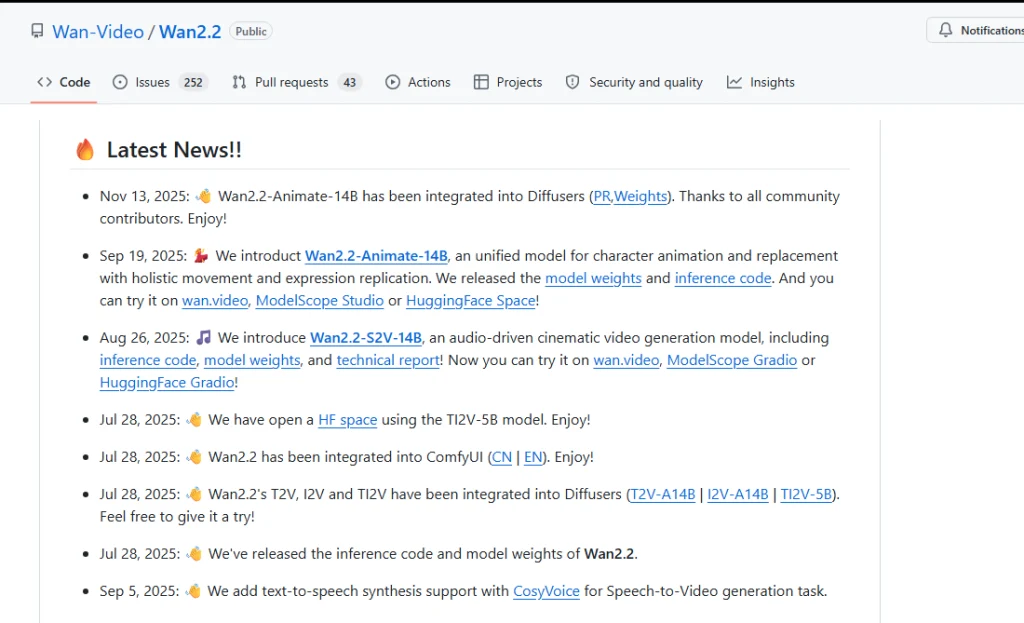1024x623 pixels.
Task: Open the technical report link
Action: [x=388, y=360]
